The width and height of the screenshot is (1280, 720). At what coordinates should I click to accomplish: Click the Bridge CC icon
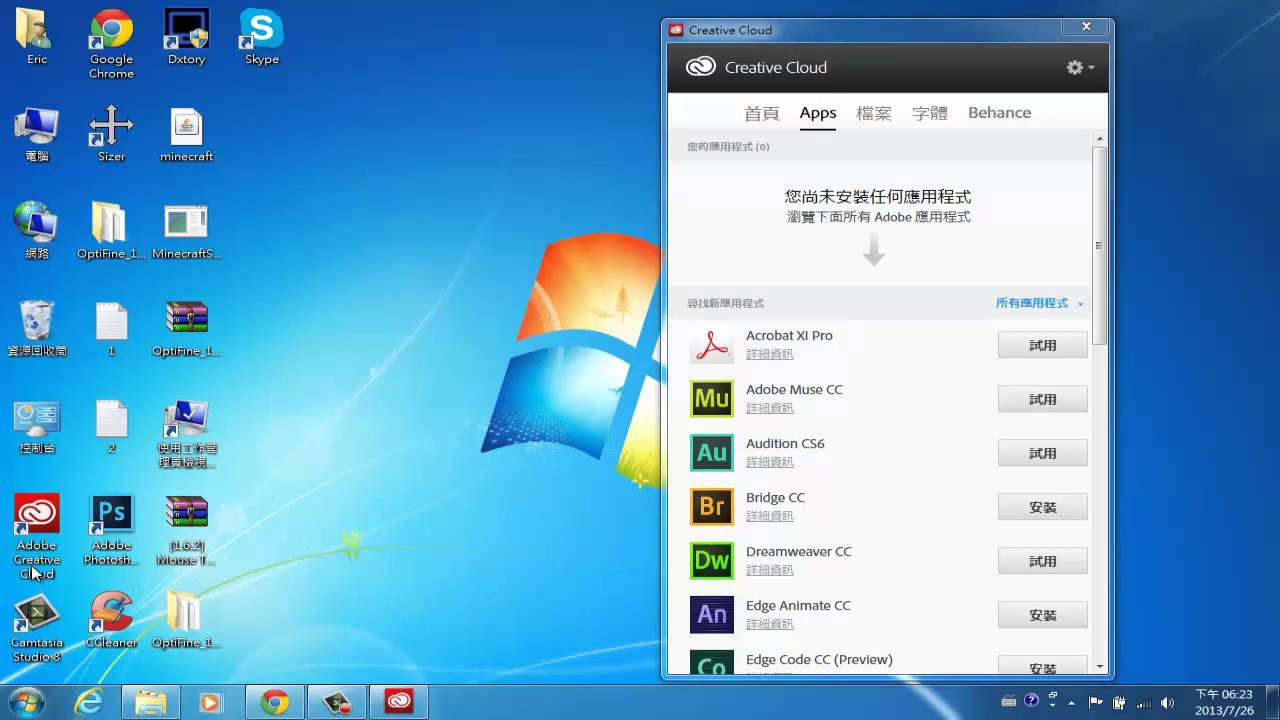pos(711,507)
